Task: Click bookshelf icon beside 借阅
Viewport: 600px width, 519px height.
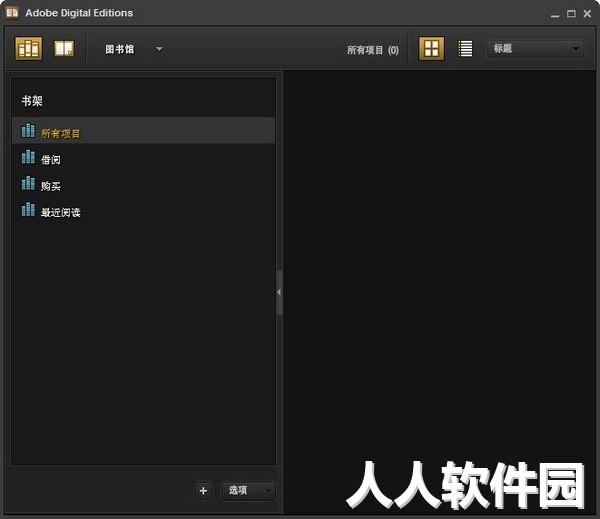Action: [28, 157]
